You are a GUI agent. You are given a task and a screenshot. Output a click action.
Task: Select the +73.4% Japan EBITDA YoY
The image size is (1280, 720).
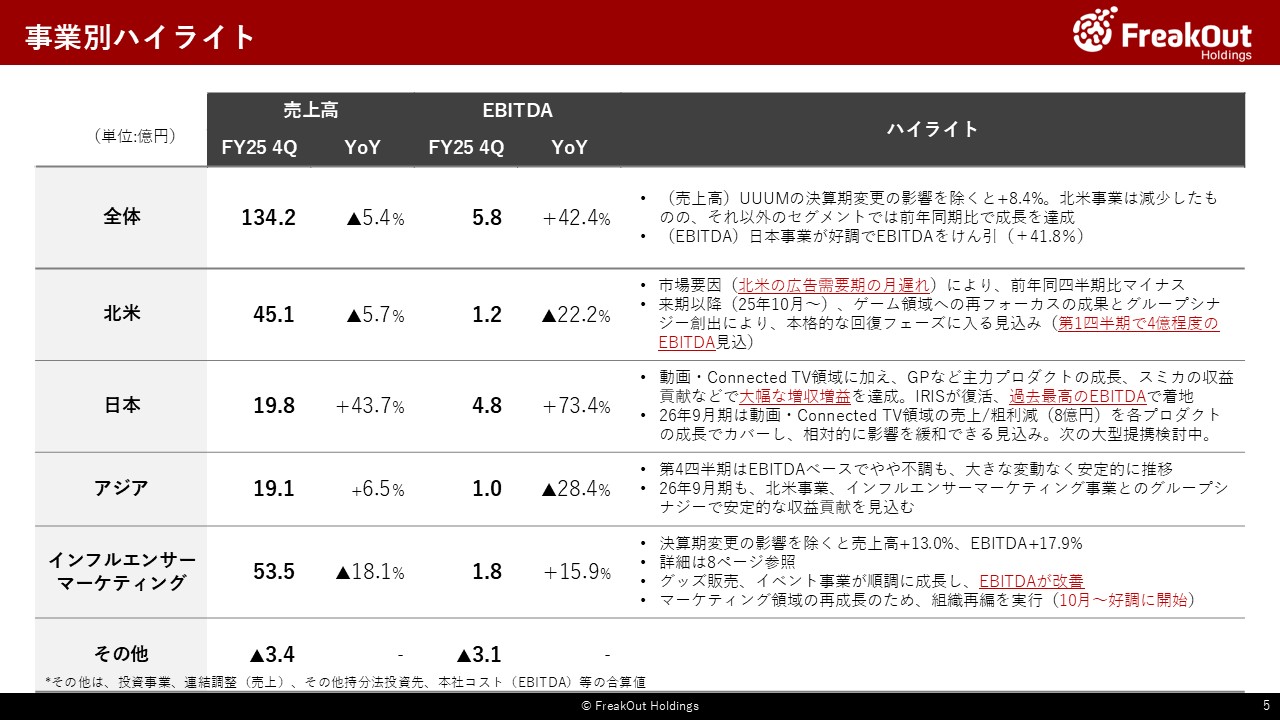click(576, 407)
